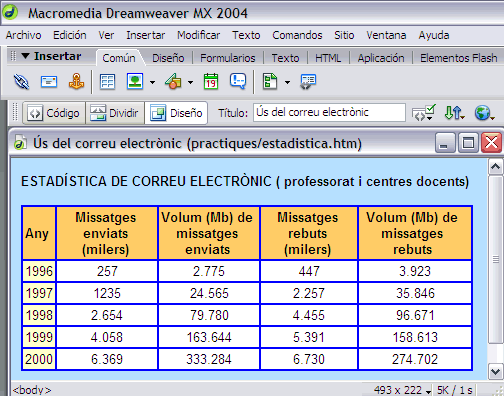Close the estadistica.htm document window
The width and height of the screenshot is (504, 396).
(x=491, y=143)
